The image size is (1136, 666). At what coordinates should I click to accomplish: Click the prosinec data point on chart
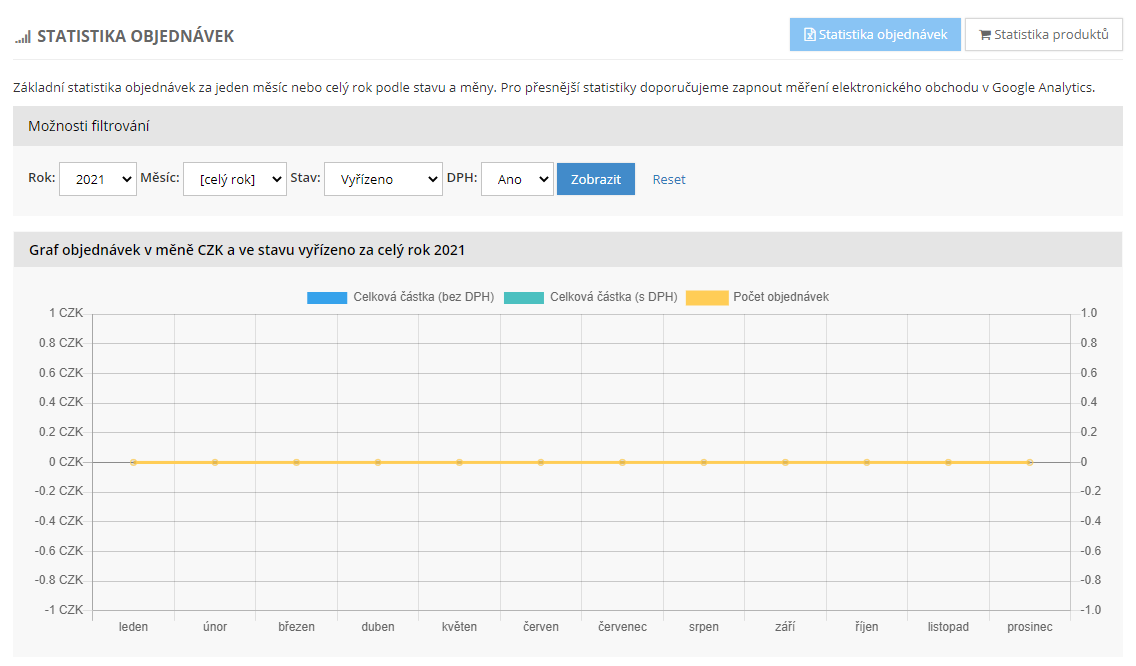click(1029, 463)
